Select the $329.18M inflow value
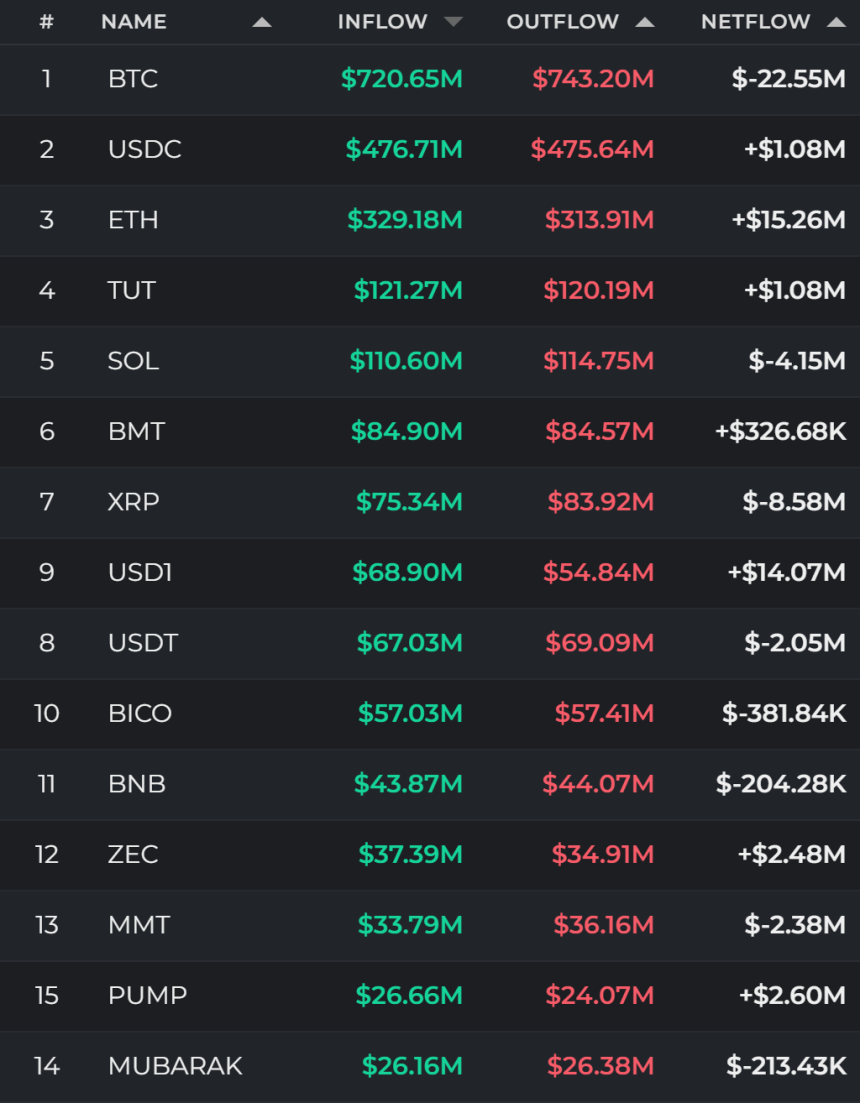The image size is (860, 1103). 405,219
